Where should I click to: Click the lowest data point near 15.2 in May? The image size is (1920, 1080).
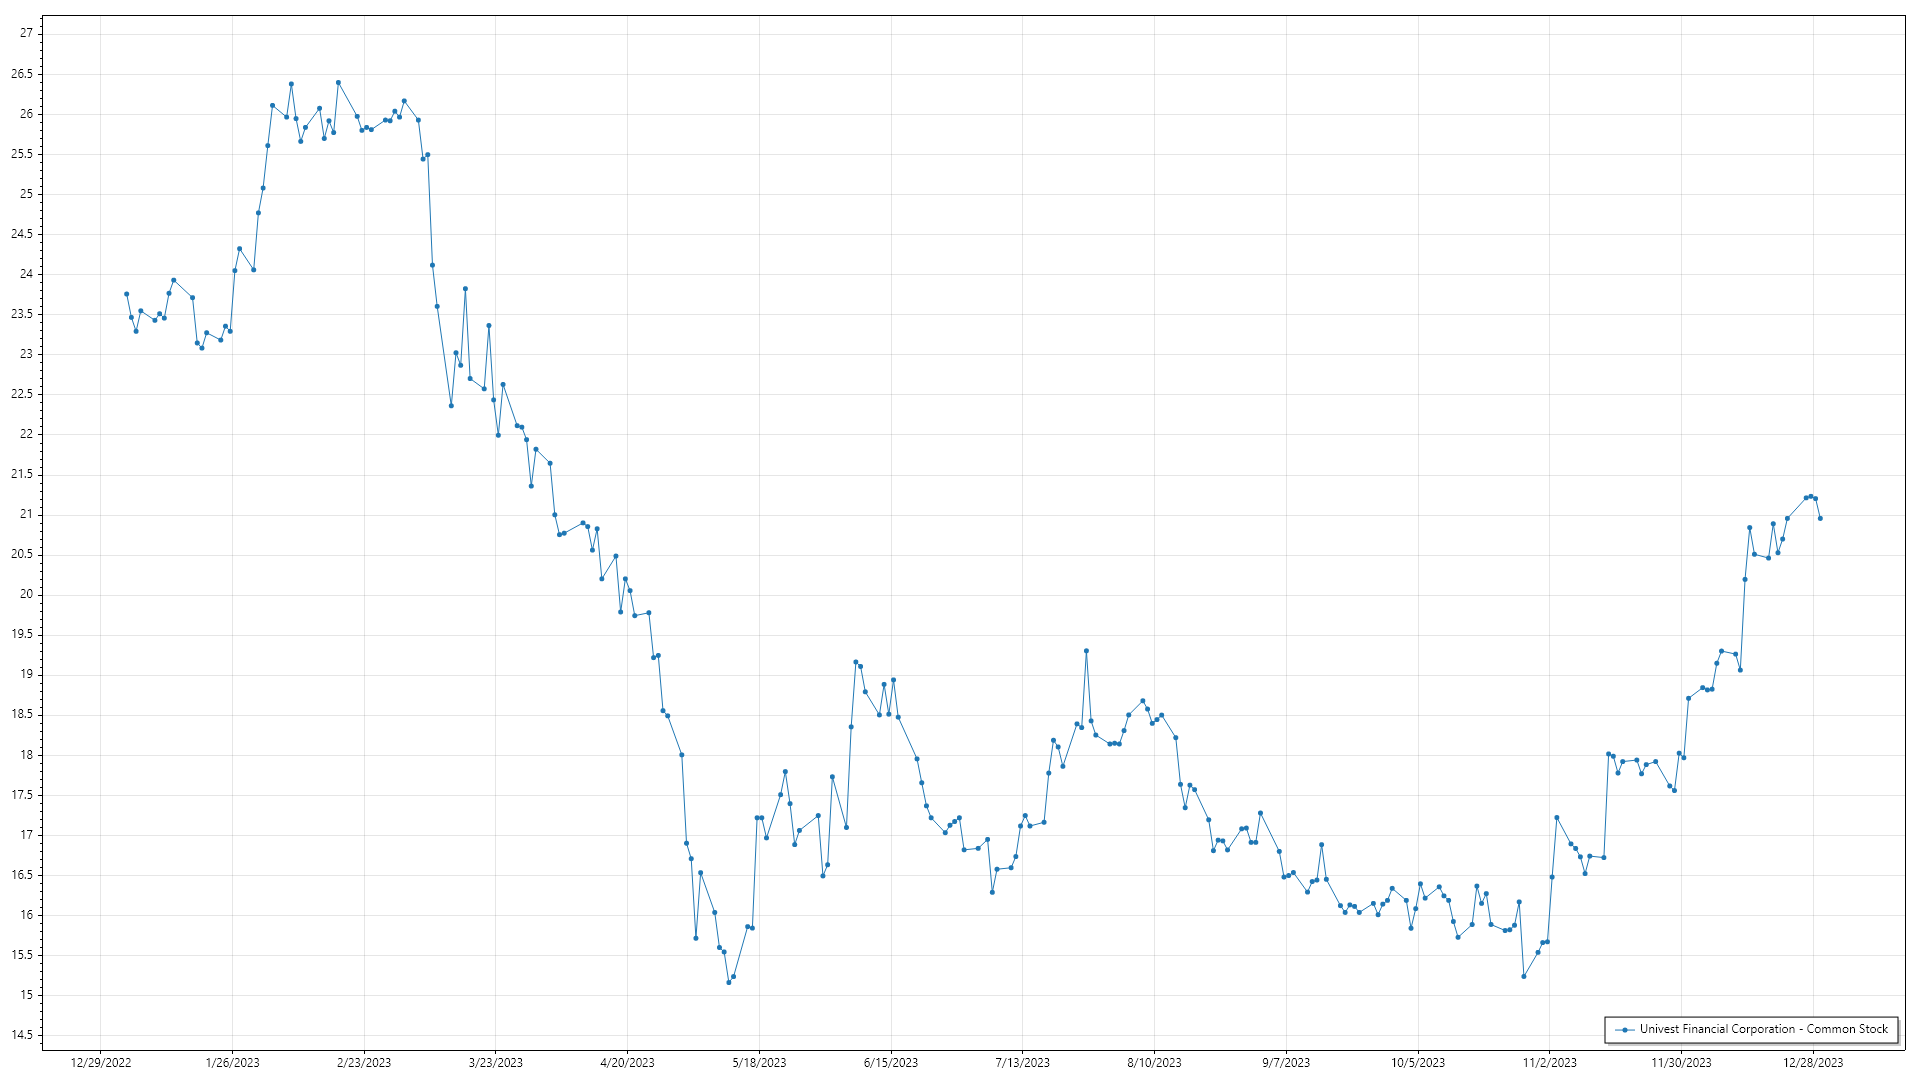pyautogui.click(x=728, y=982)
